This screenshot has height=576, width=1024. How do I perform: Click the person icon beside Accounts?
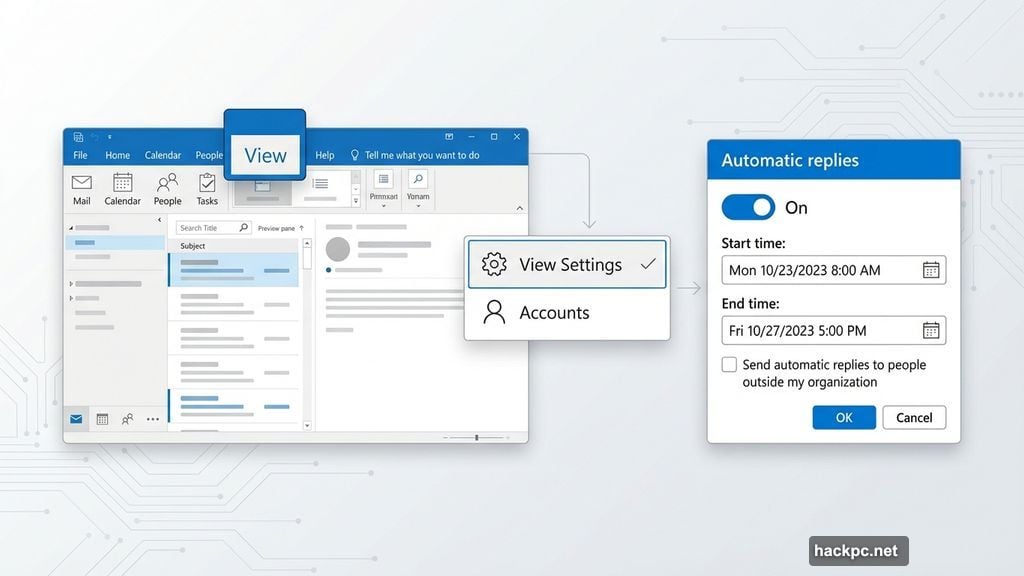coord(492,312)
